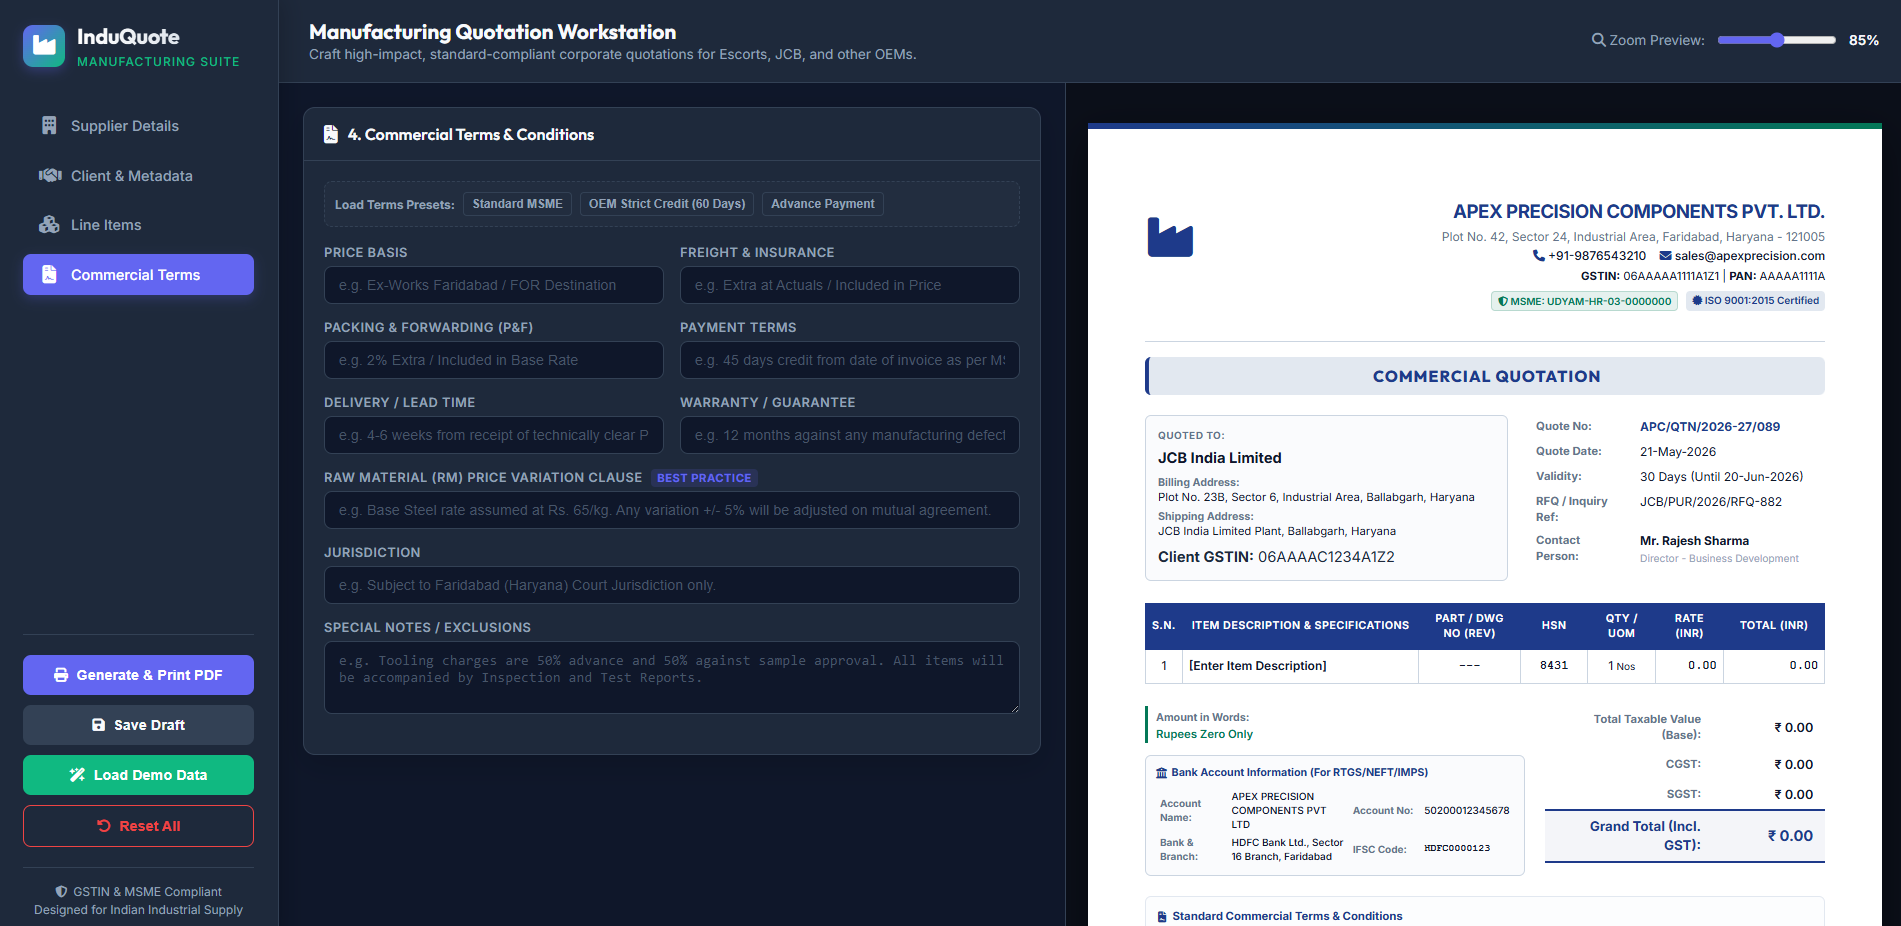1901x926 pixels.
Task: Click the Rupees Zero Only amount text
Action: pos(1204,734)
